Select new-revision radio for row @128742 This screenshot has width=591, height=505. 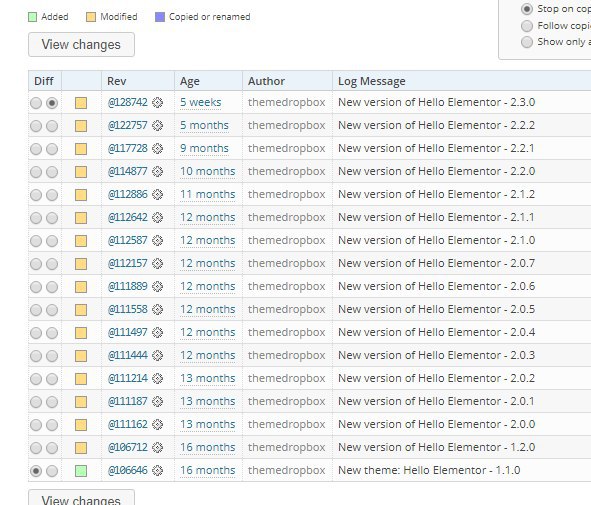tap(52, 103)
